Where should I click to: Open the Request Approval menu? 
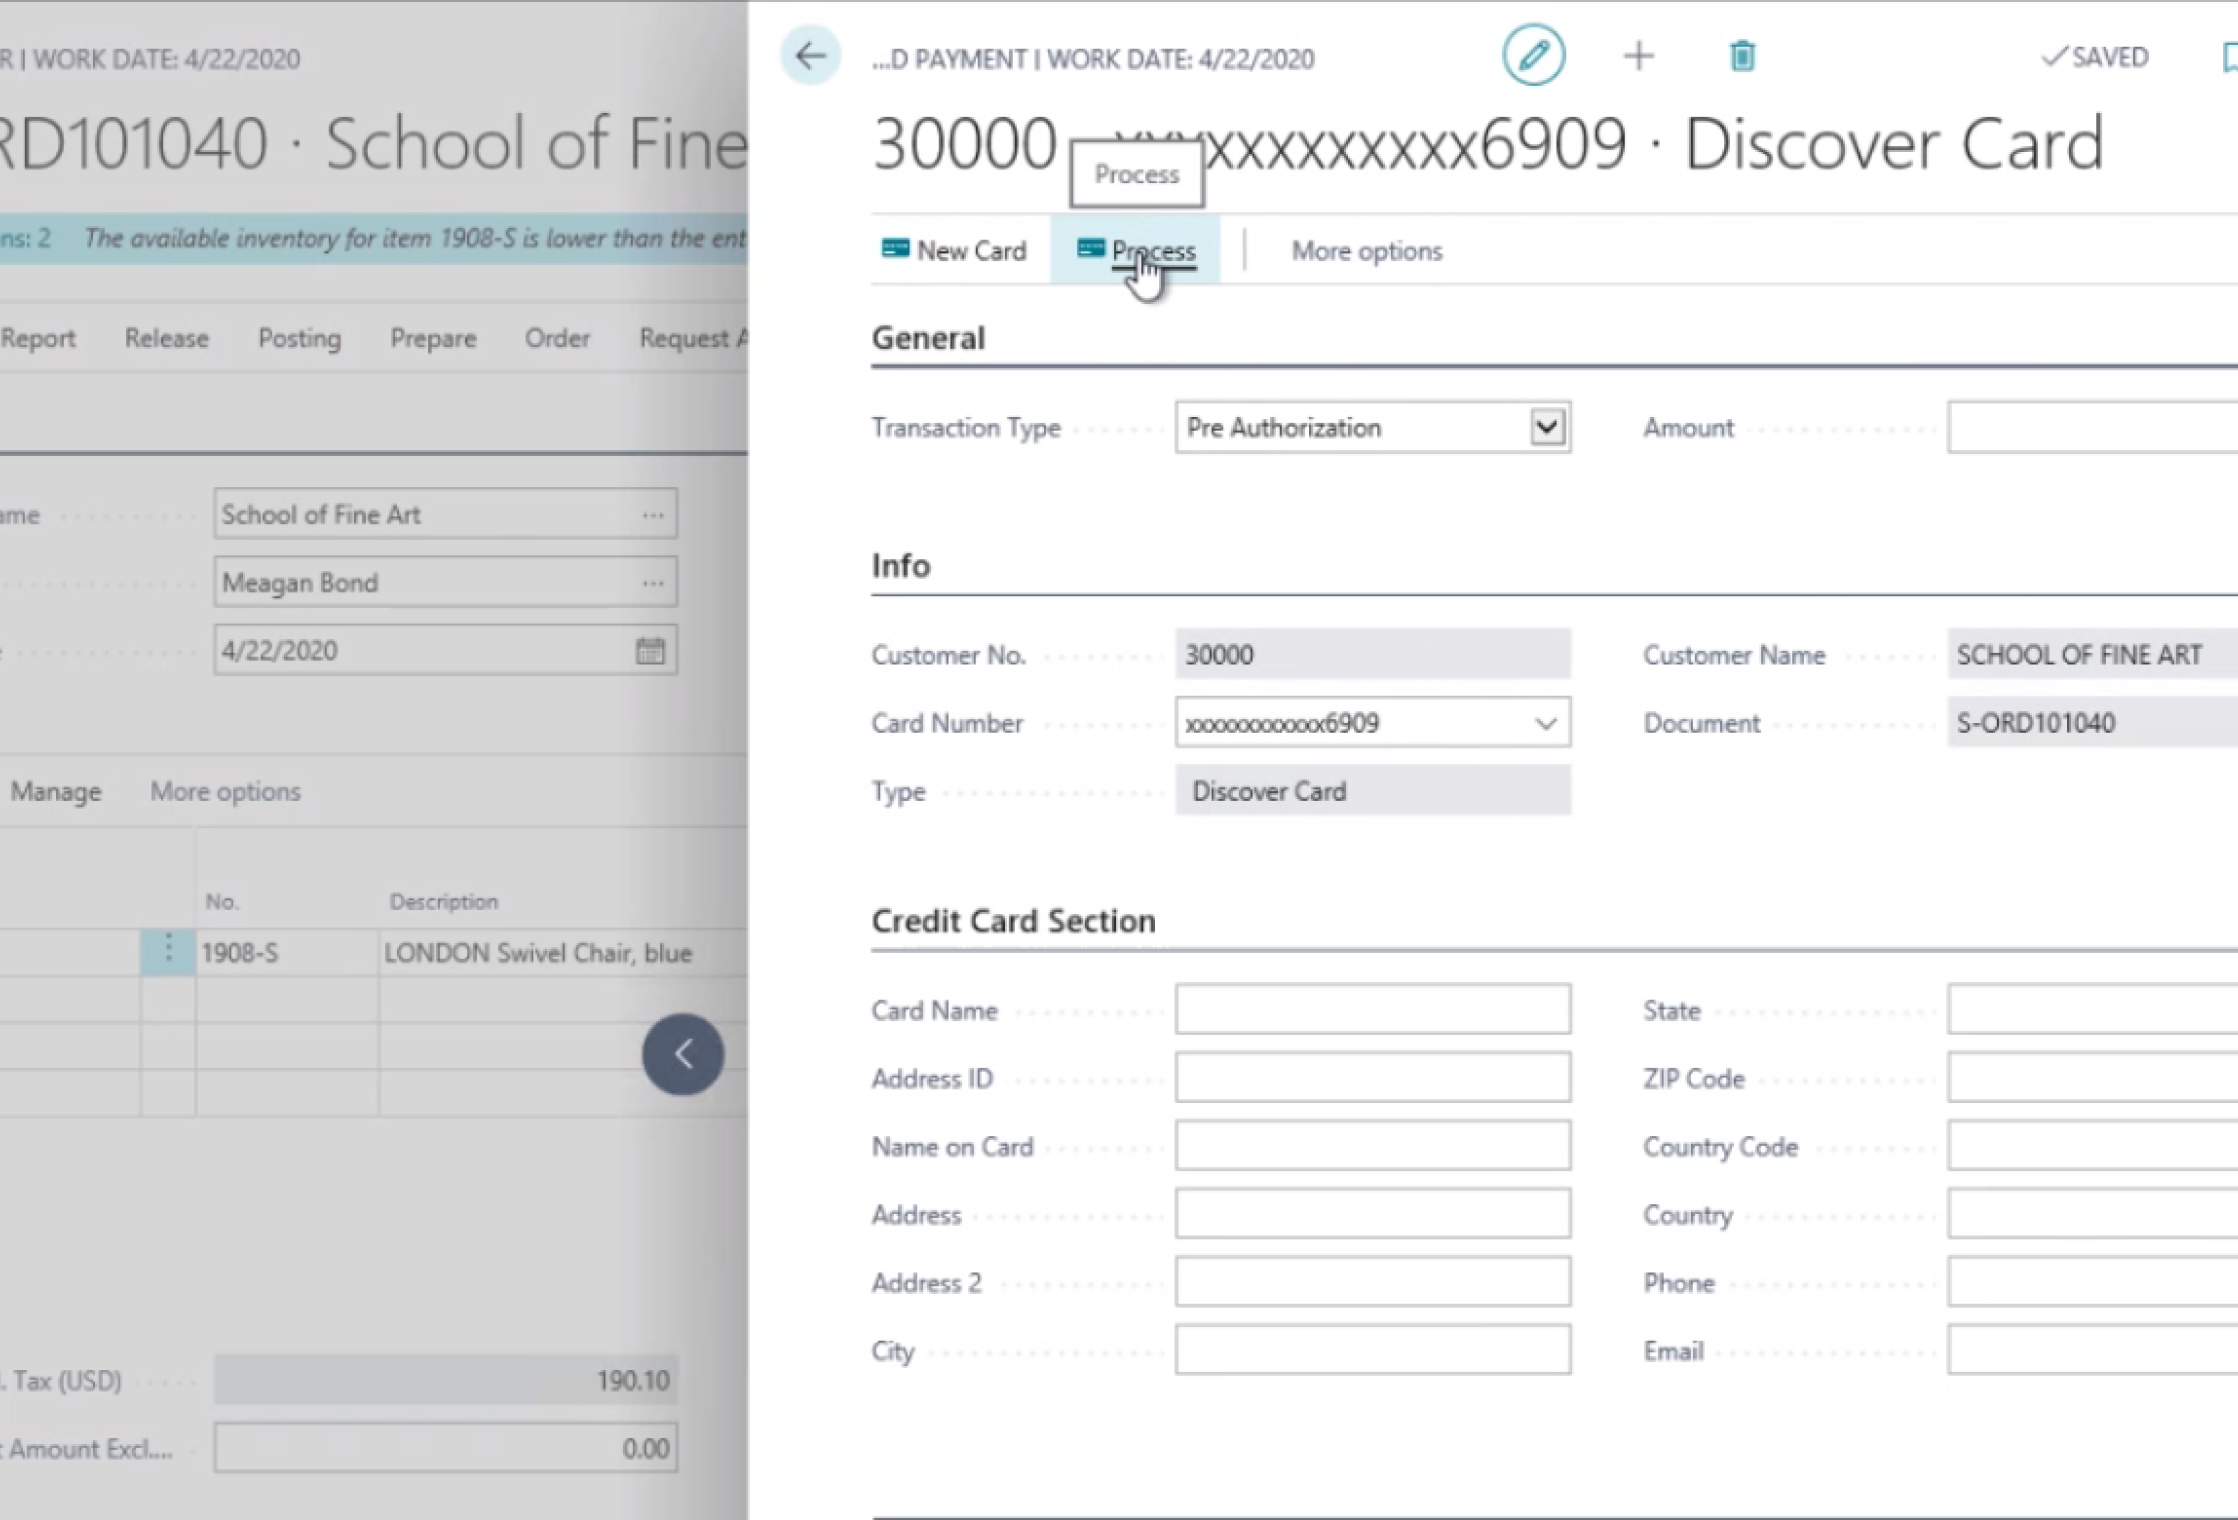[694, 338]
